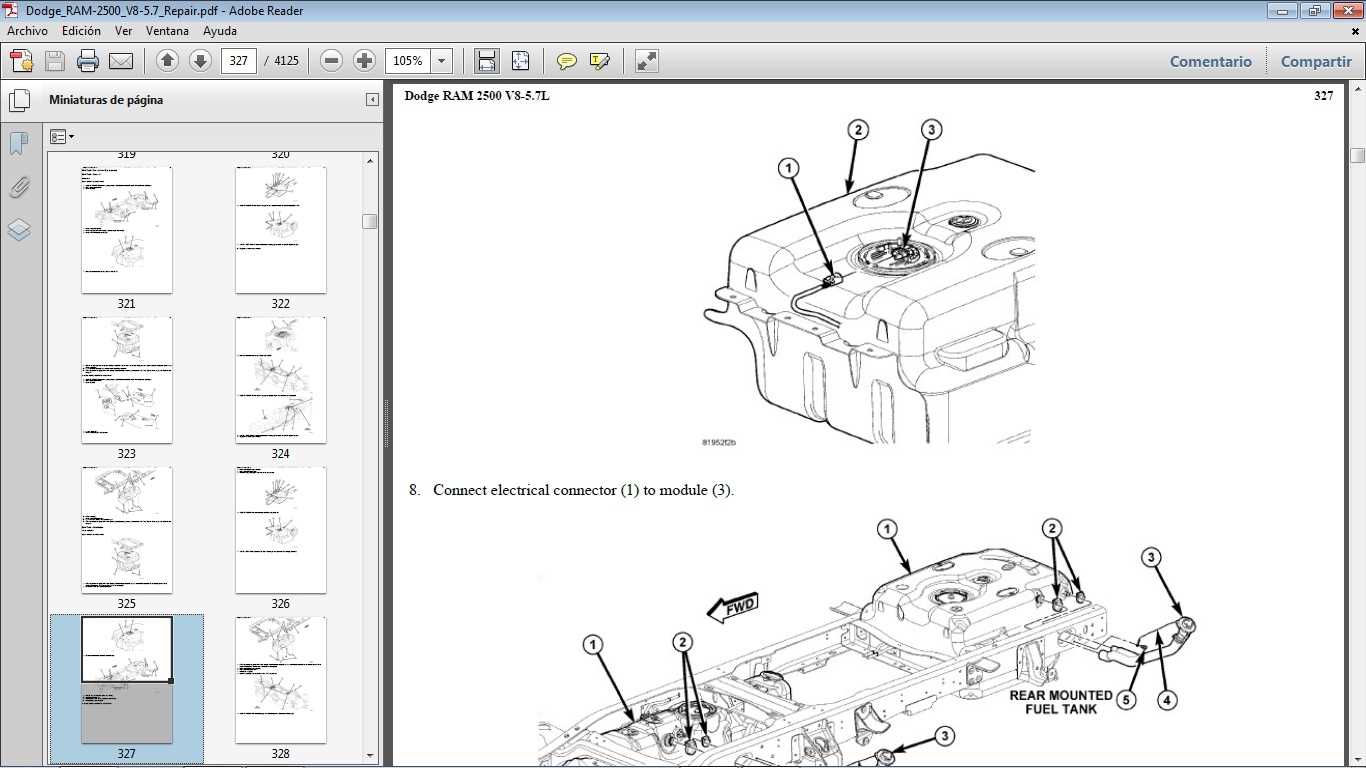
Task: Click thumbnail label '320'
Action: (x=281, y=155)
